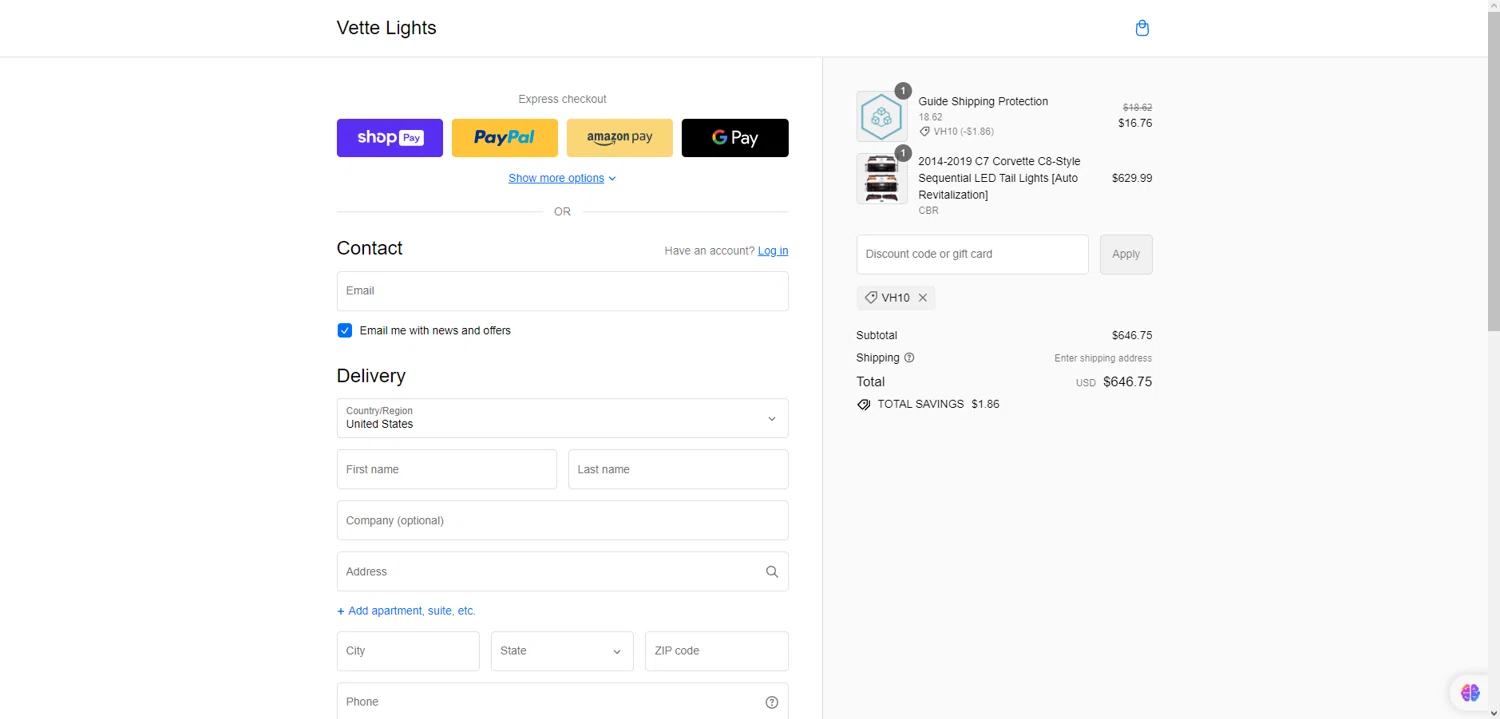Click the discounted price $16.76
The image size is (1500, 719).
point(1135,123)
